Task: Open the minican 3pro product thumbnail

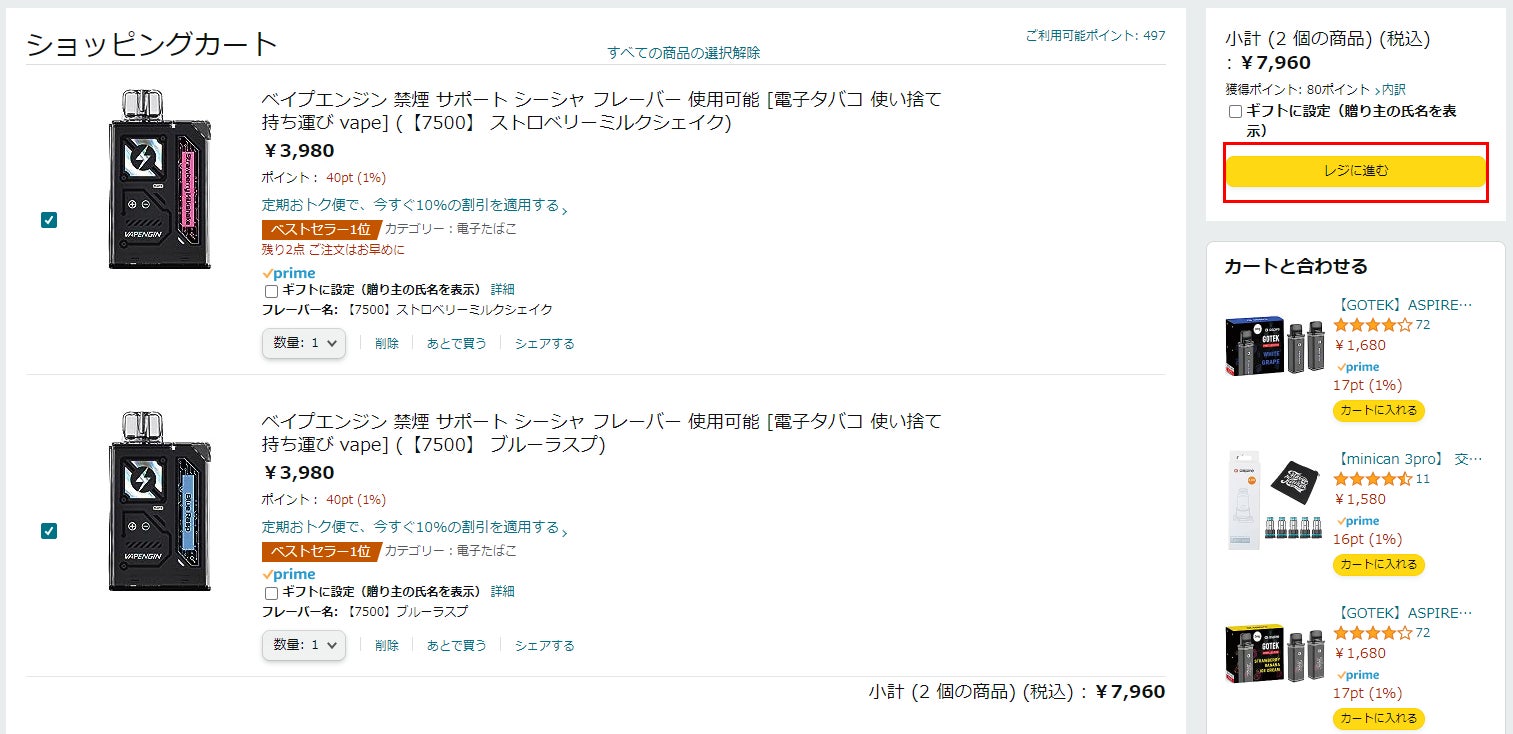Action: tap(1275, 500)
